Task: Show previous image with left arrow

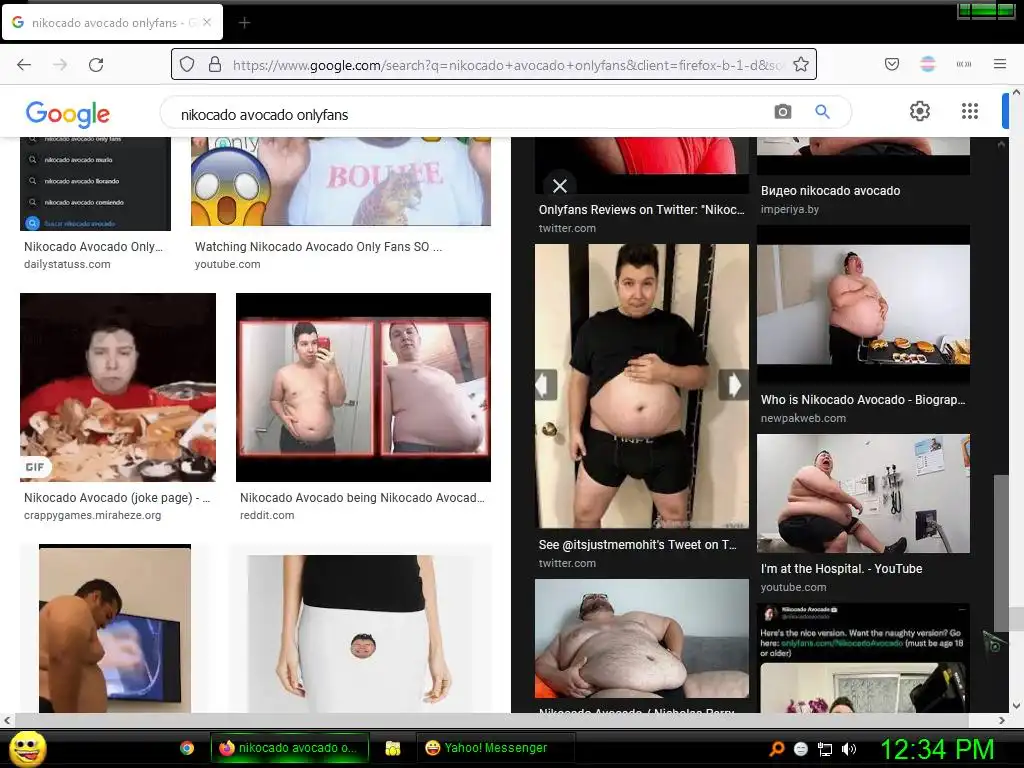Action: (546, 385)
